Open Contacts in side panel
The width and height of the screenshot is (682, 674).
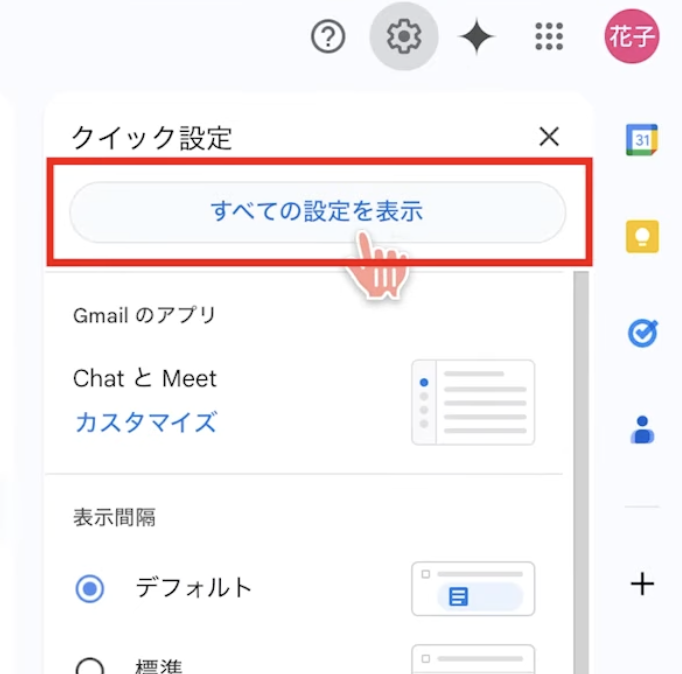(x=641, y=429)
